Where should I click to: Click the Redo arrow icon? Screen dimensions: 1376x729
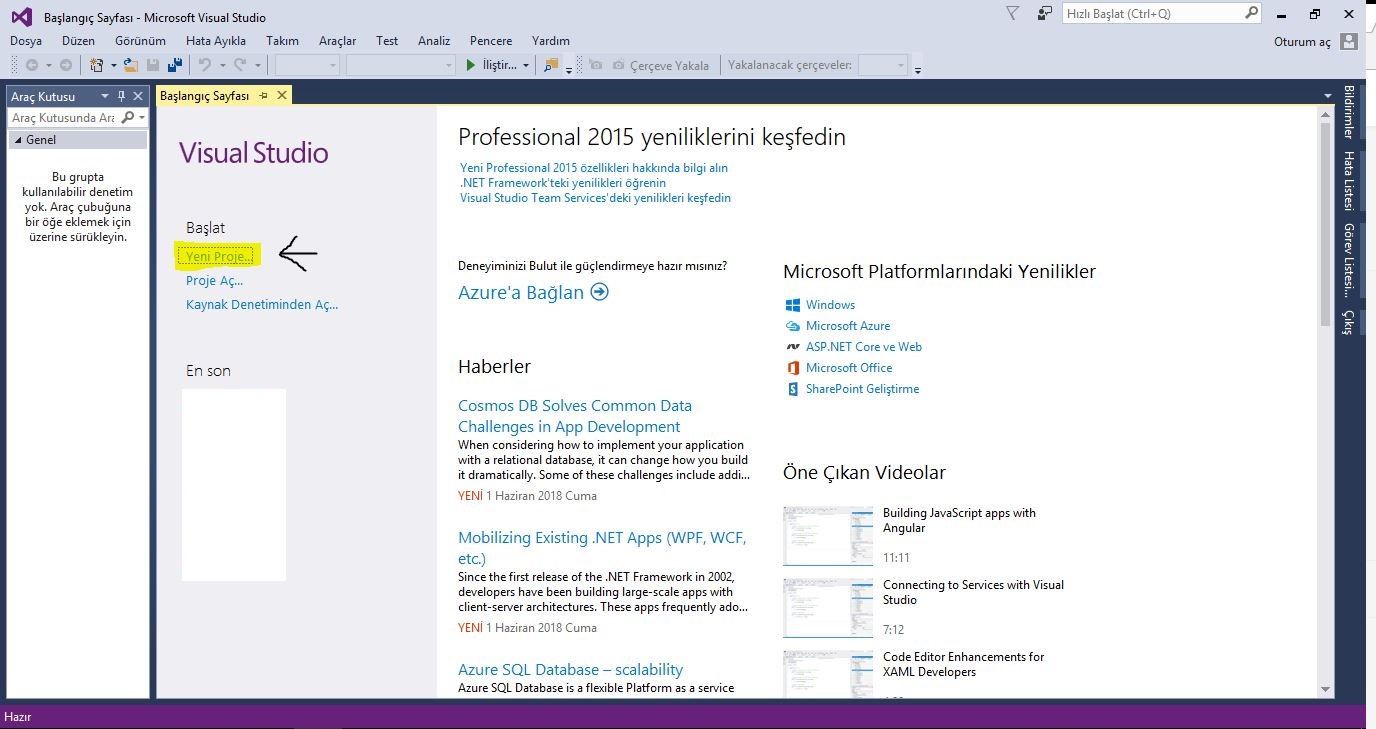(240, 65)
